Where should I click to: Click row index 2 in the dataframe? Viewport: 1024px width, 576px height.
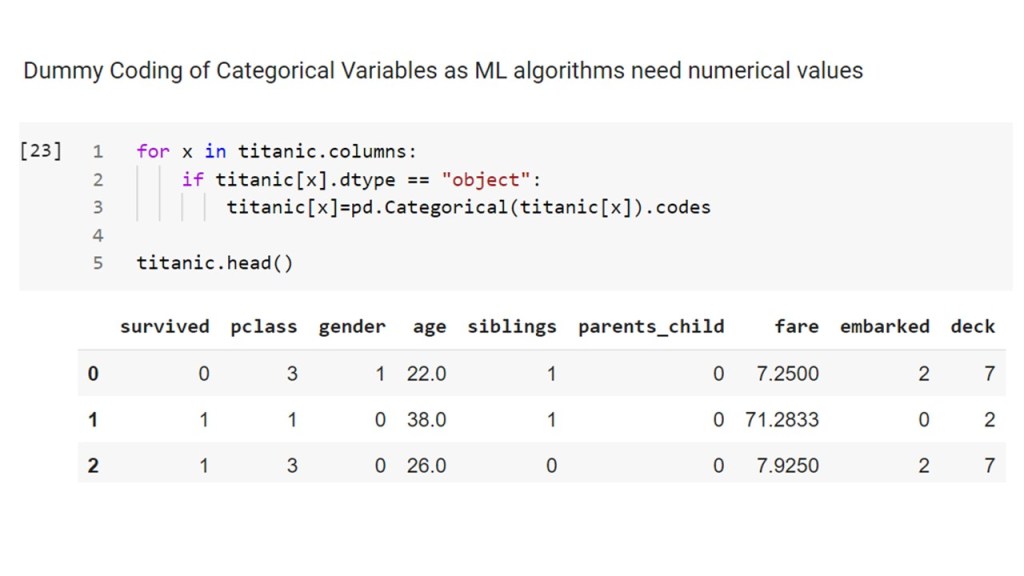coord(93,466)
